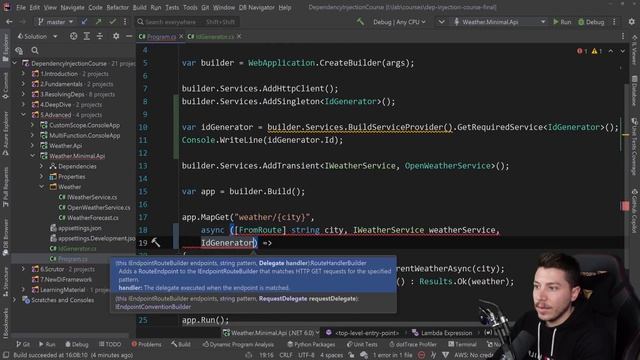Open the Solution view dropdown
Image resolution: width=640 pixels, height=360 pixels.
click(37, 36)
